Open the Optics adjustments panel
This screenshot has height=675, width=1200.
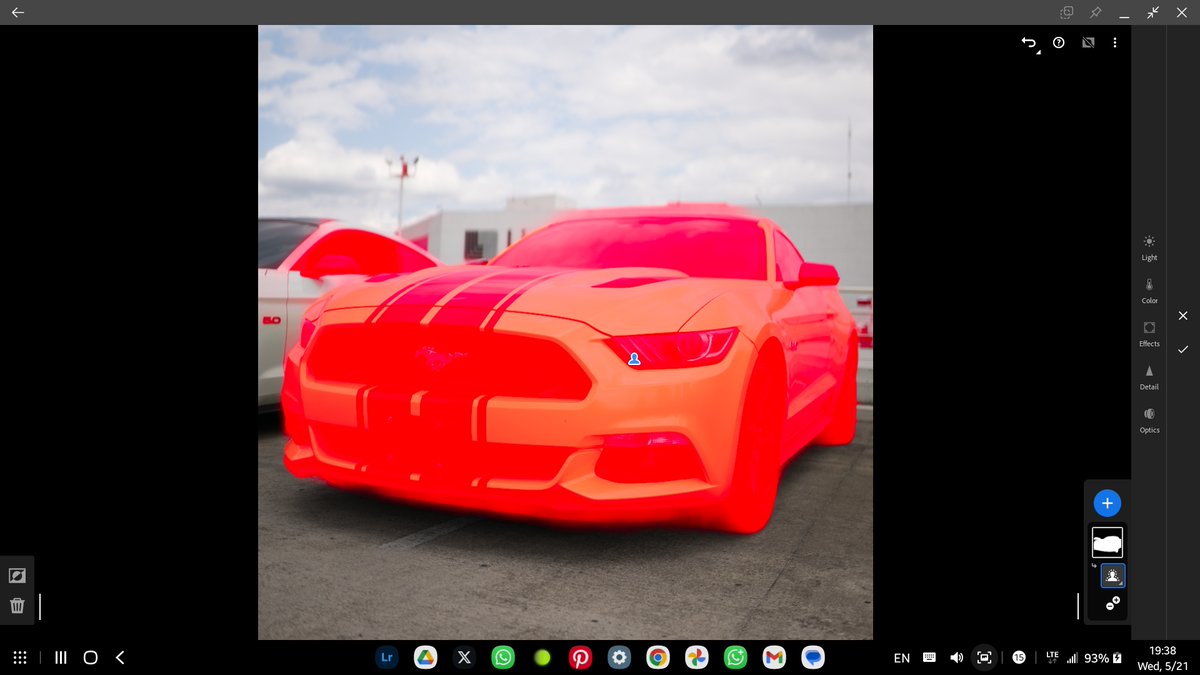(x=1149, y=419)
